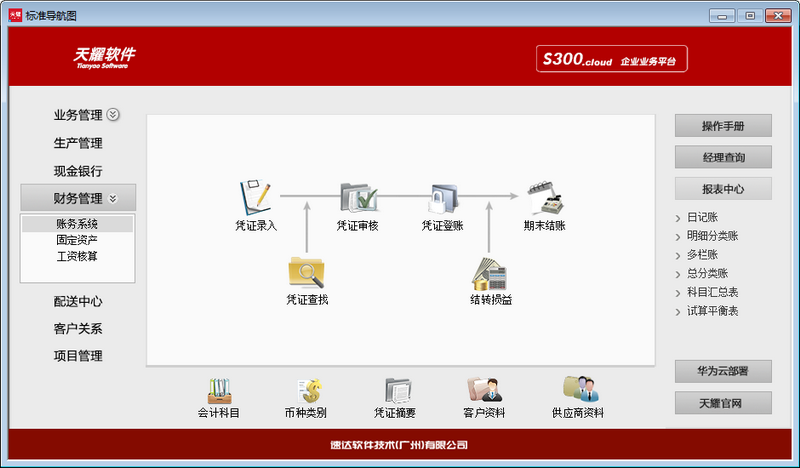The image size is (800, 468).
Task: Click the 报表中心 button
Action: [x=723, y=189]
